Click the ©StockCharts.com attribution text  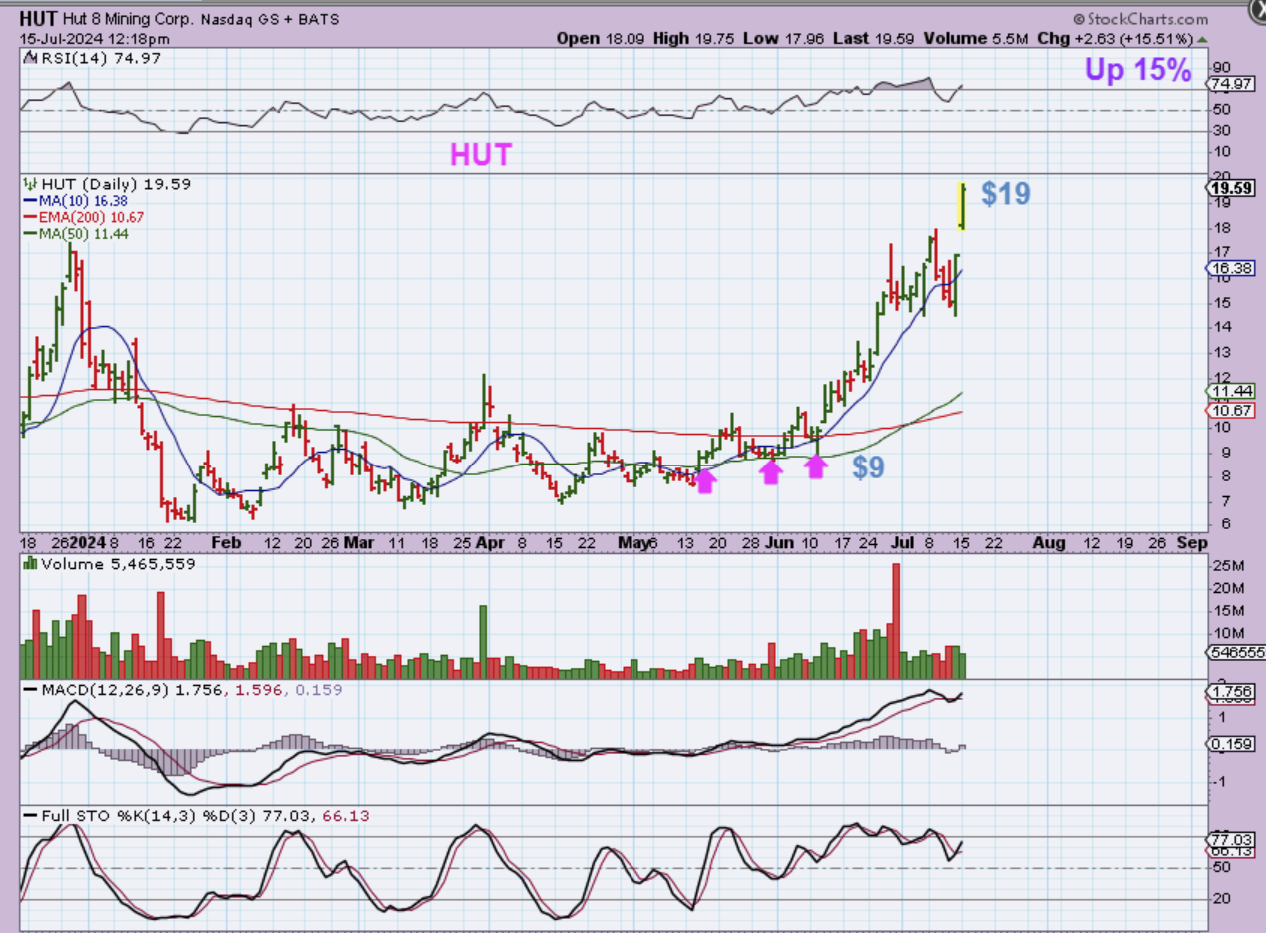click(x=1140, y=19)
